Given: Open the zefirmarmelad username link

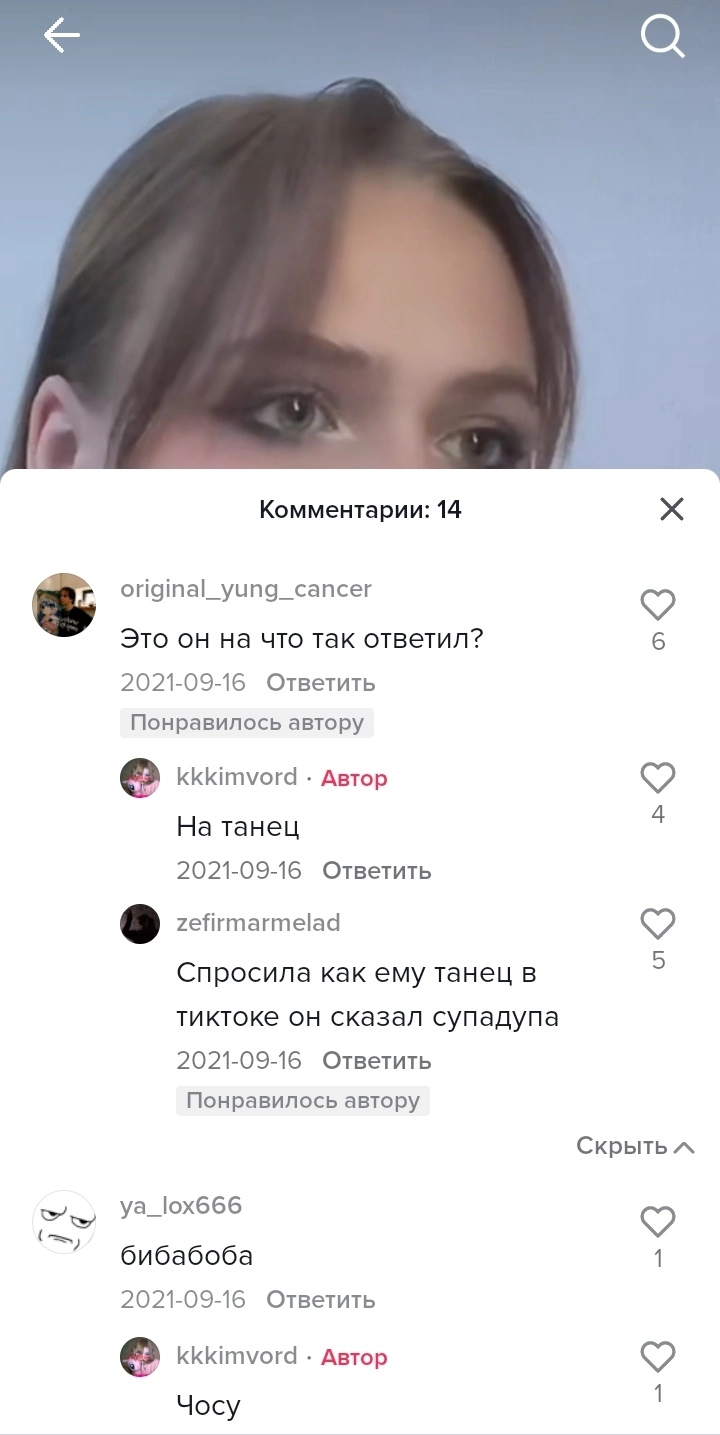Looking at the screenshot, I should tap(258, 923).
